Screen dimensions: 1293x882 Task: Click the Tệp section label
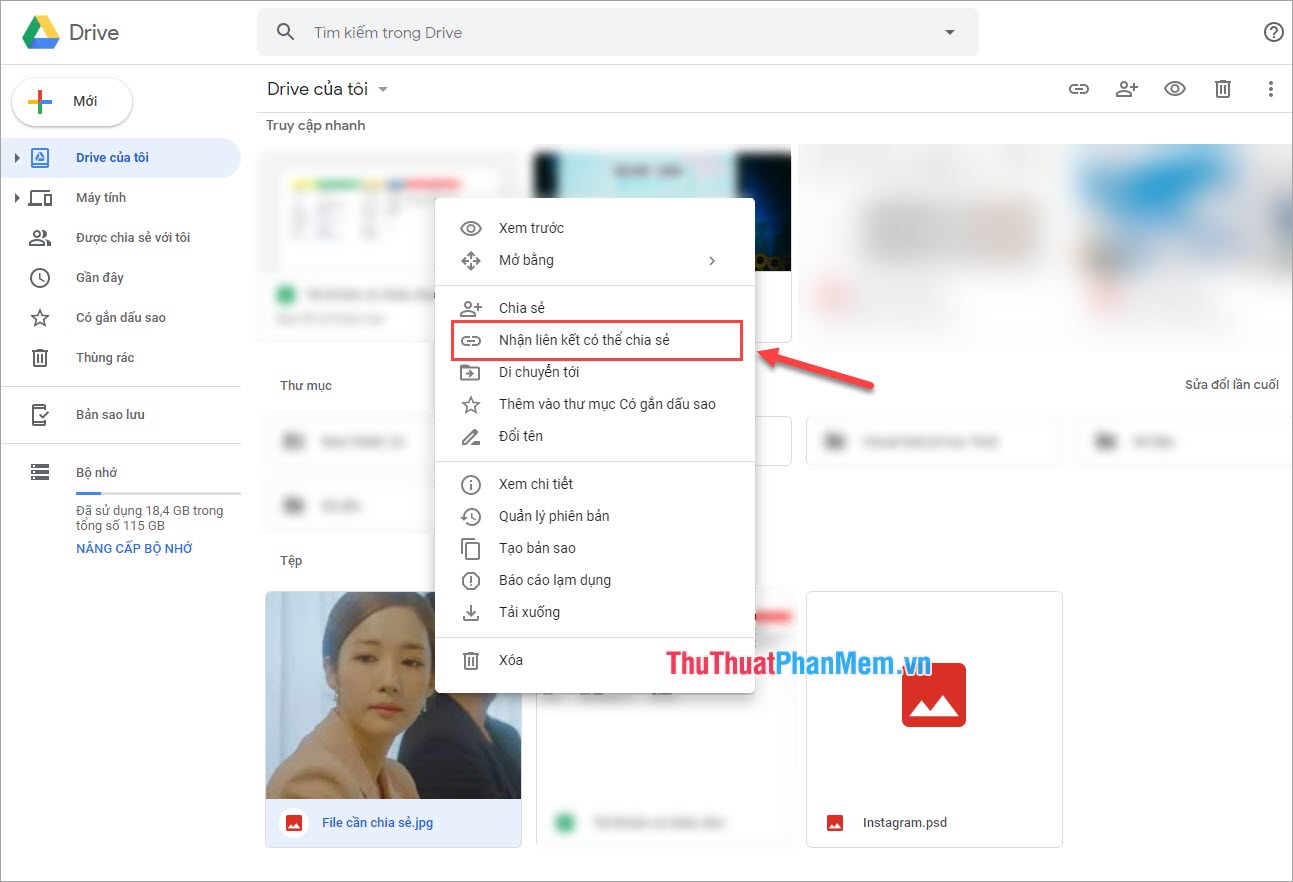(x=291, y=561)
